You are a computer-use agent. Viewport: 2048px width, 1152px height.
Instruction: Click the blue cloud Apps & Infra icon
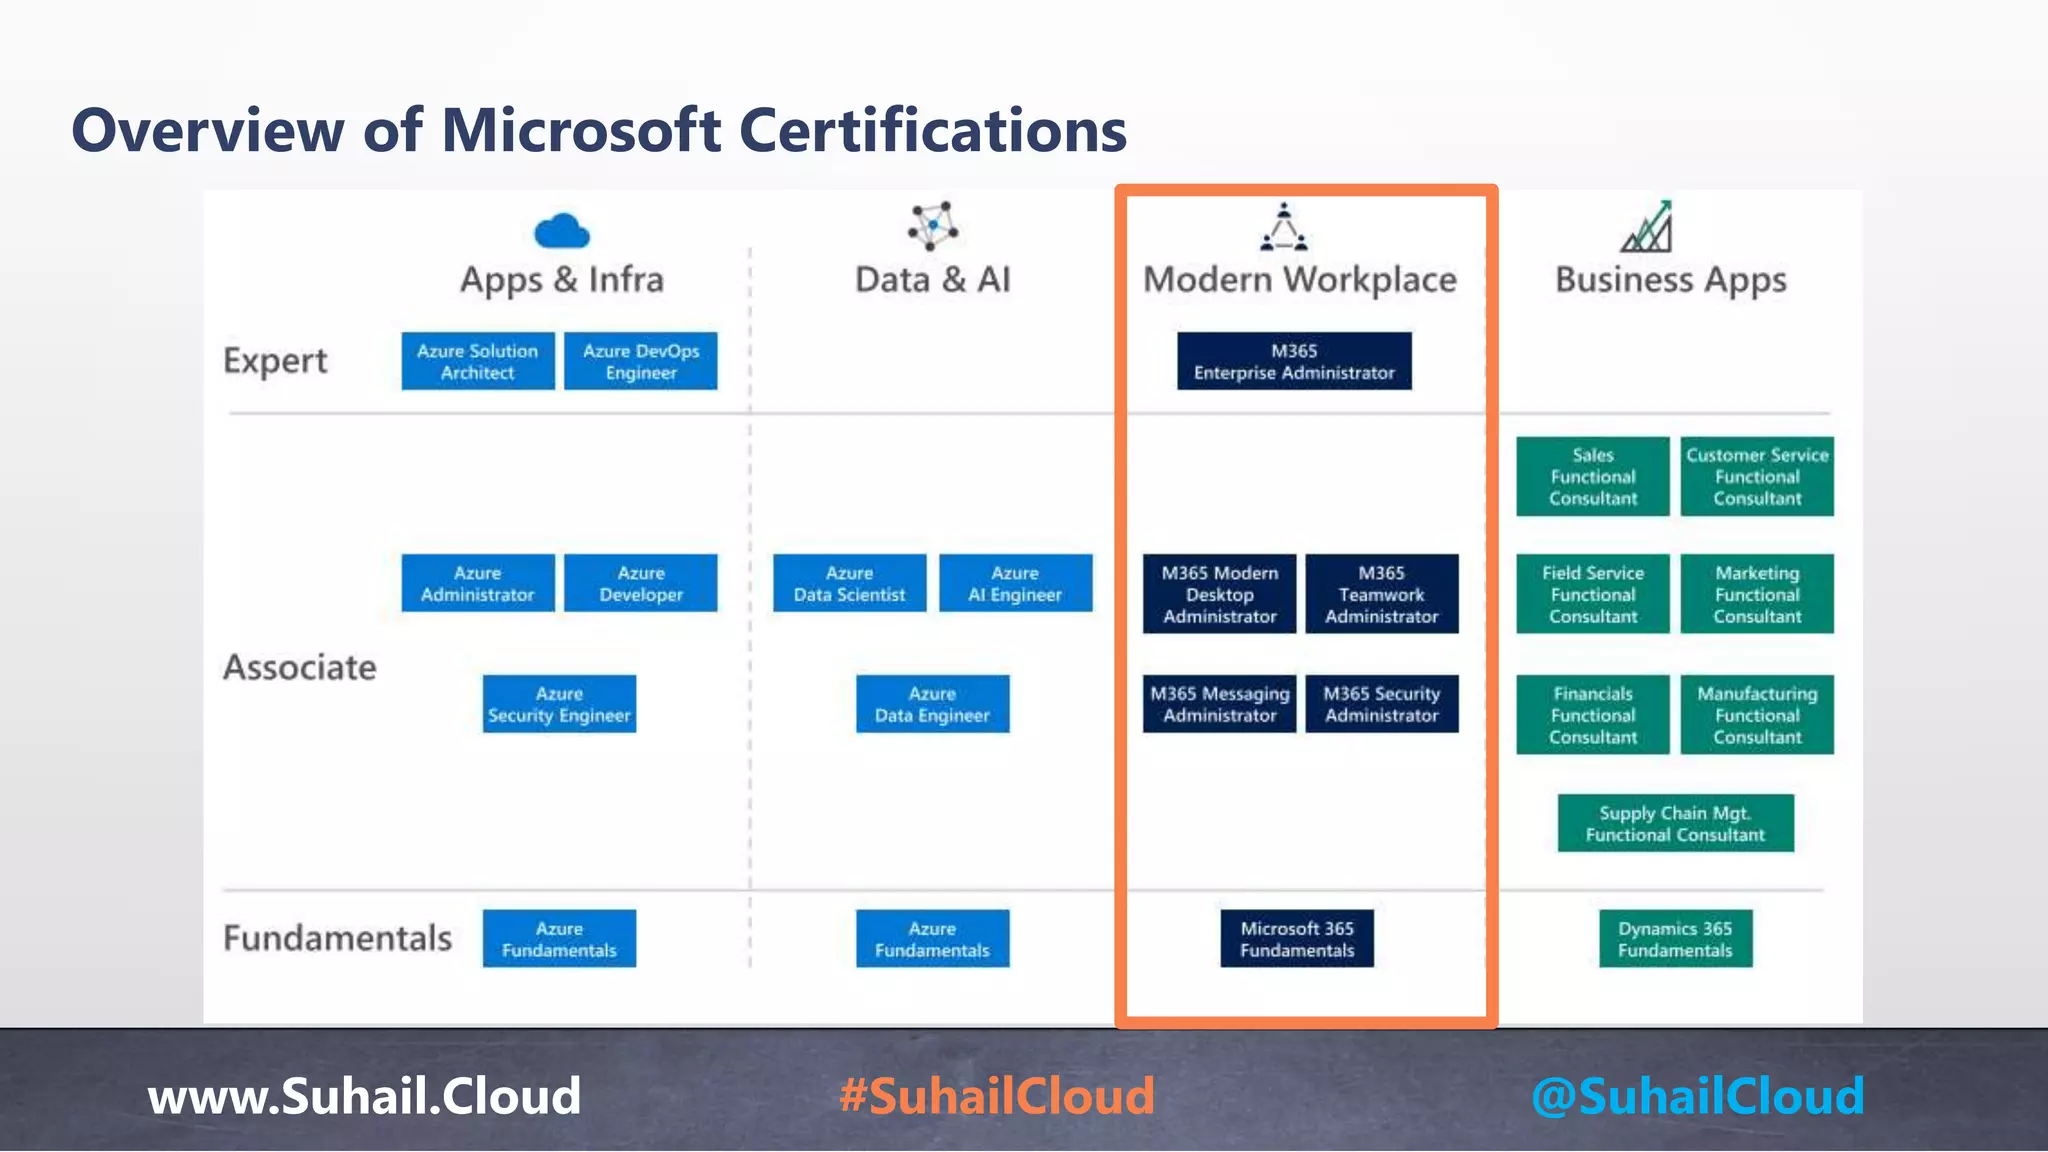pos(562,231)
